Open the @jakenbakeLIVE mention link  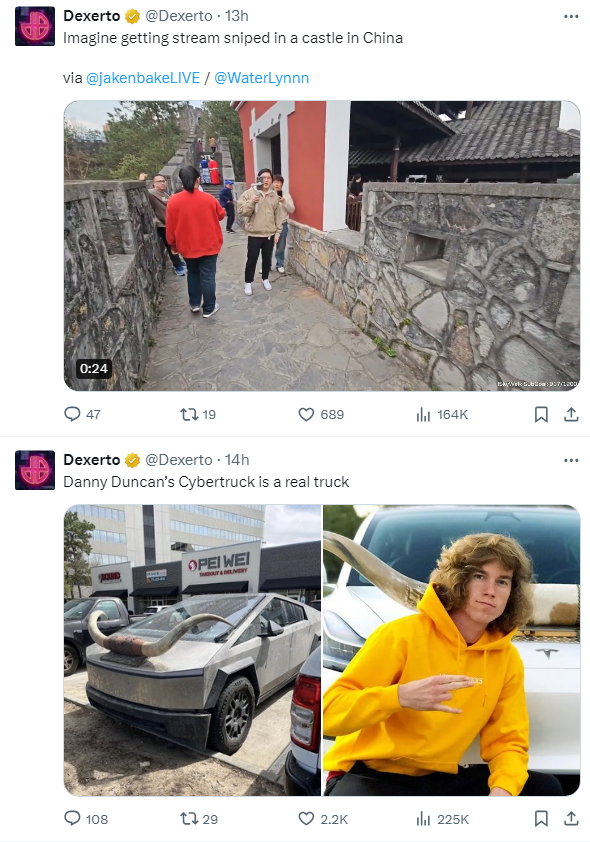click(143, 78)
